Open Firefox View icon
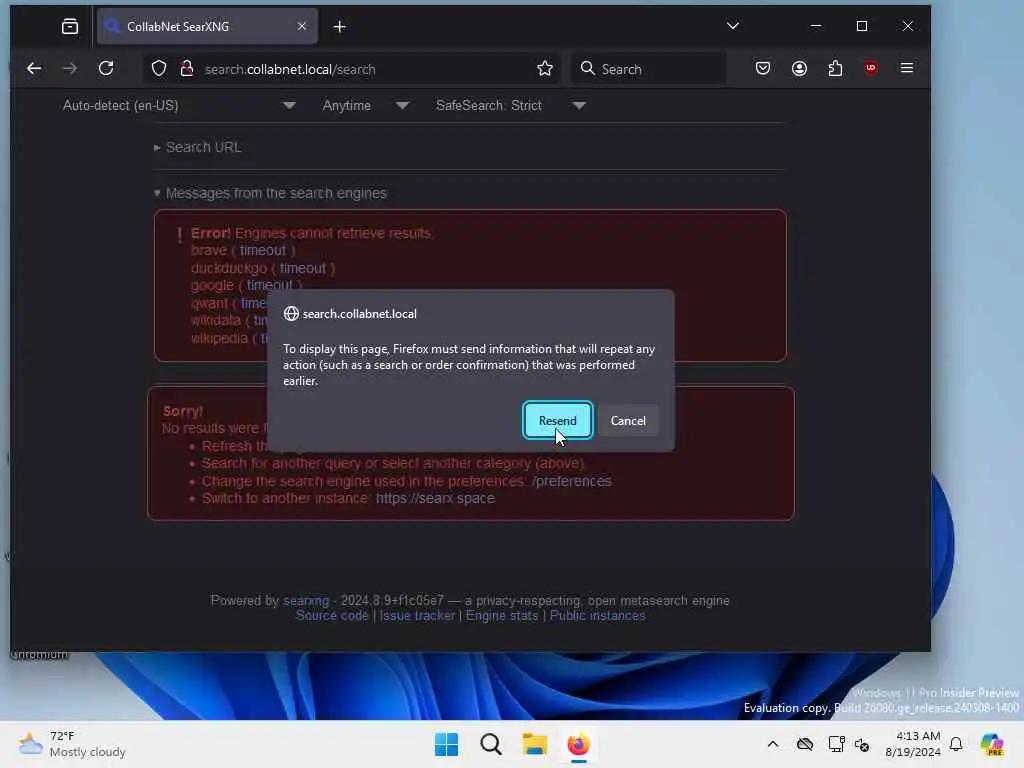 (x=70, y=27)
